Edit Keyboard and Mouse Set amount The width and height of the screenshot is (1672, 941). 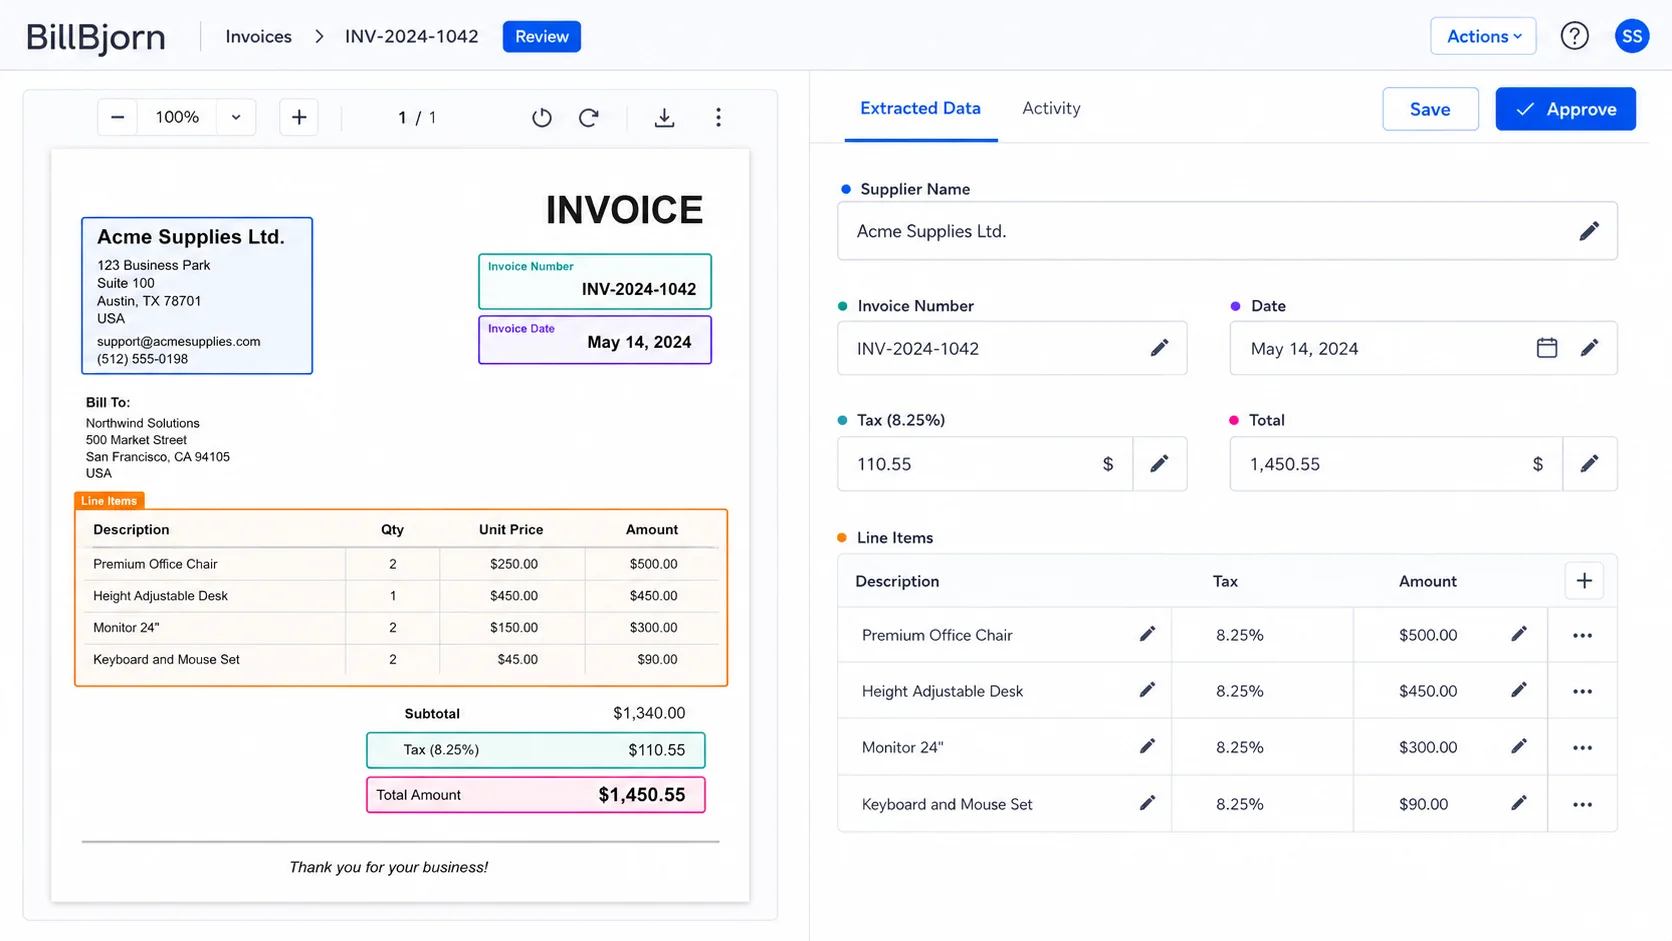point(1519,803)
